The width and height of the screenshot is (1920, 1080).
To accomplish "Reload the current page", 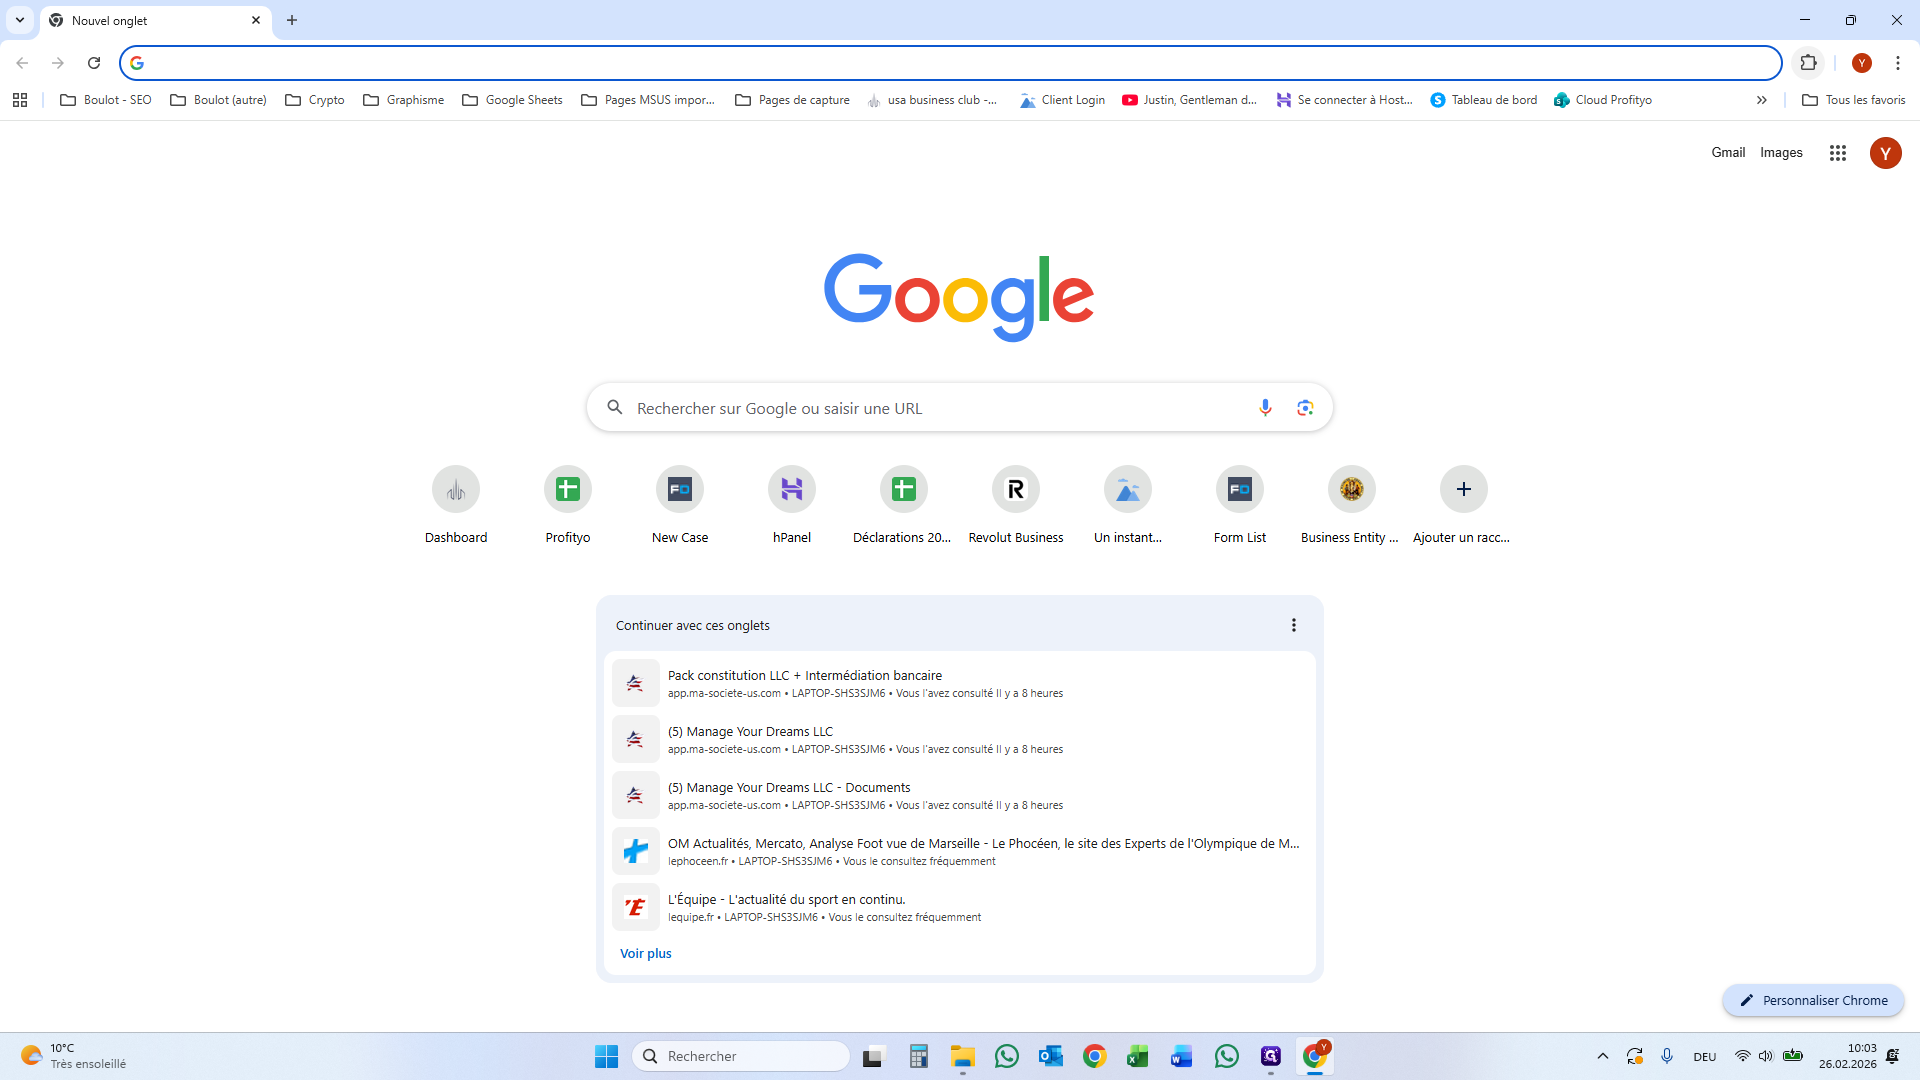I will 94,63.
